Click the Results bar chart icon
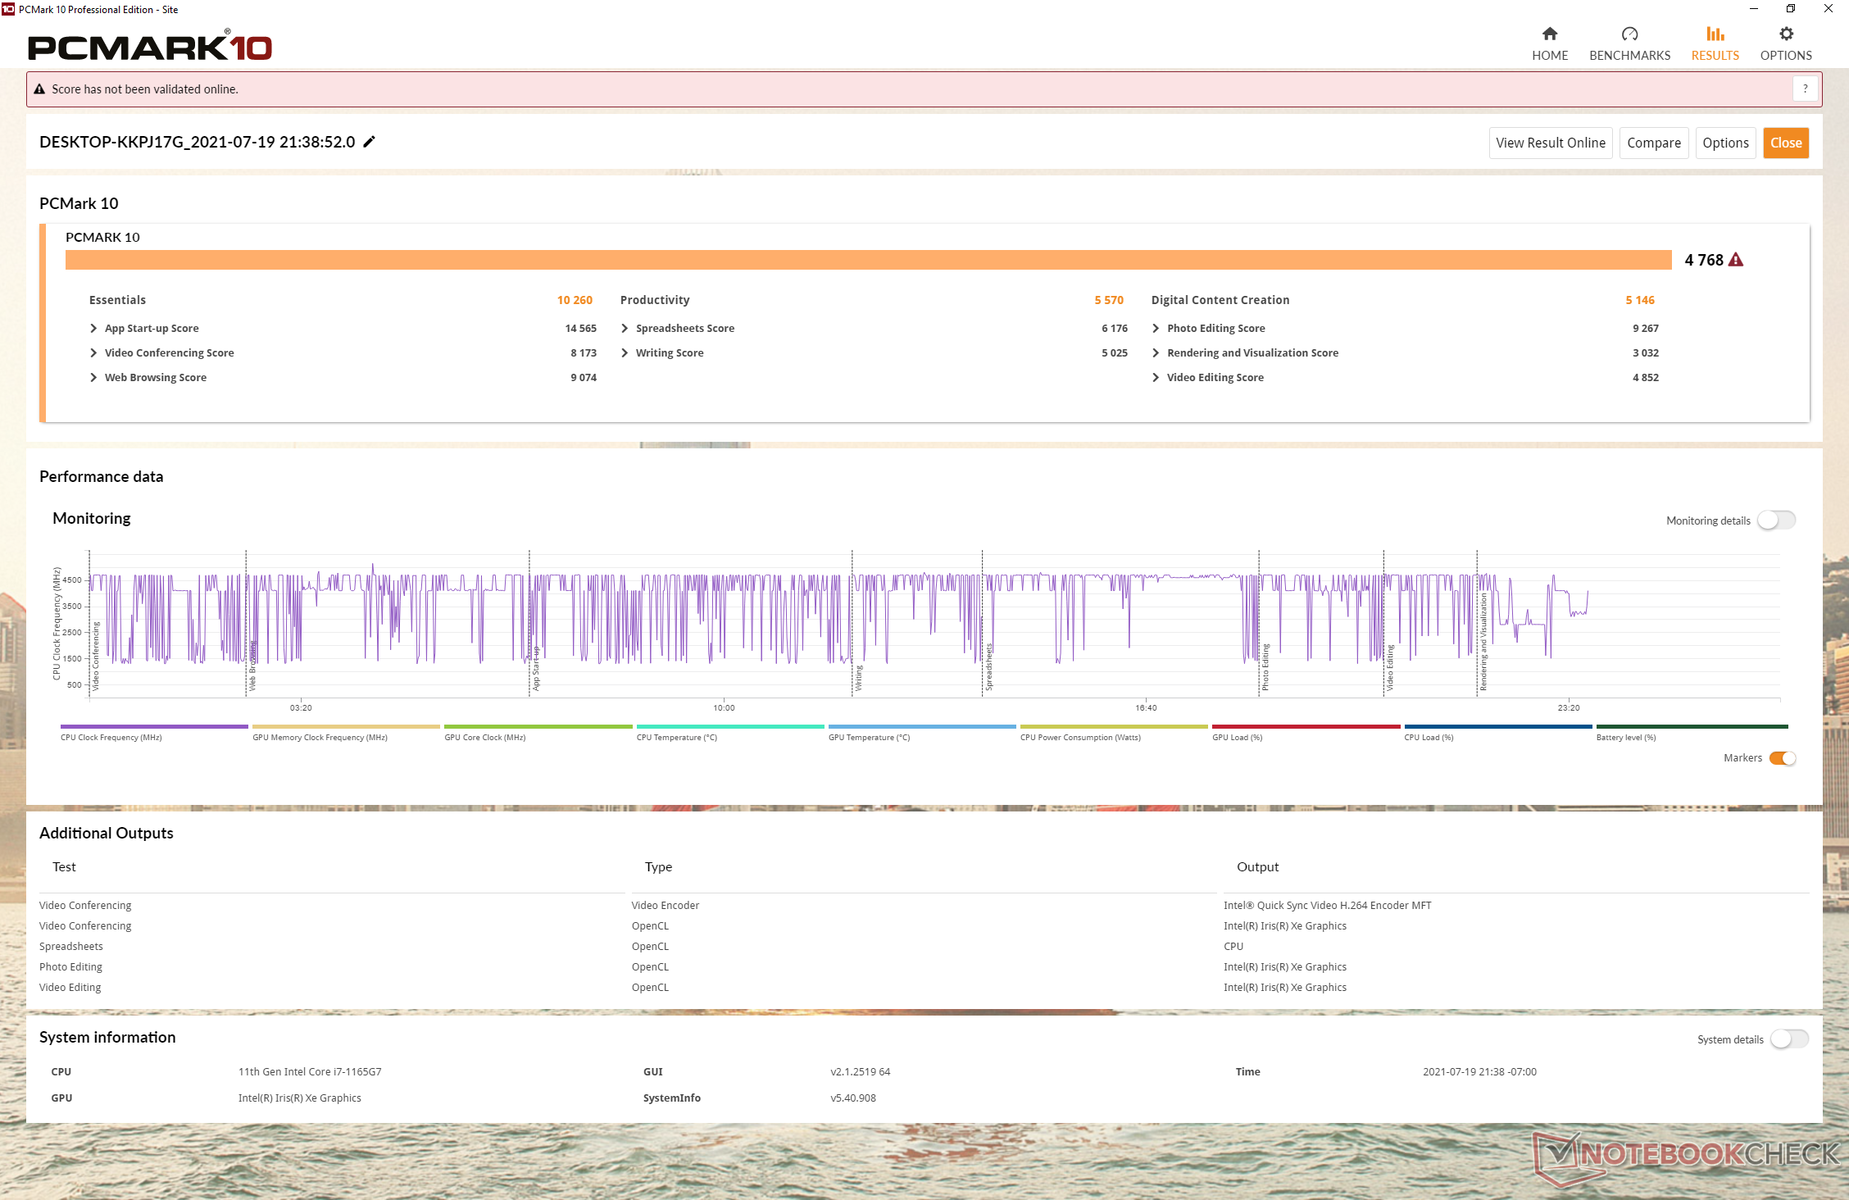Screen dimensions: 1849x1200 1715,34
